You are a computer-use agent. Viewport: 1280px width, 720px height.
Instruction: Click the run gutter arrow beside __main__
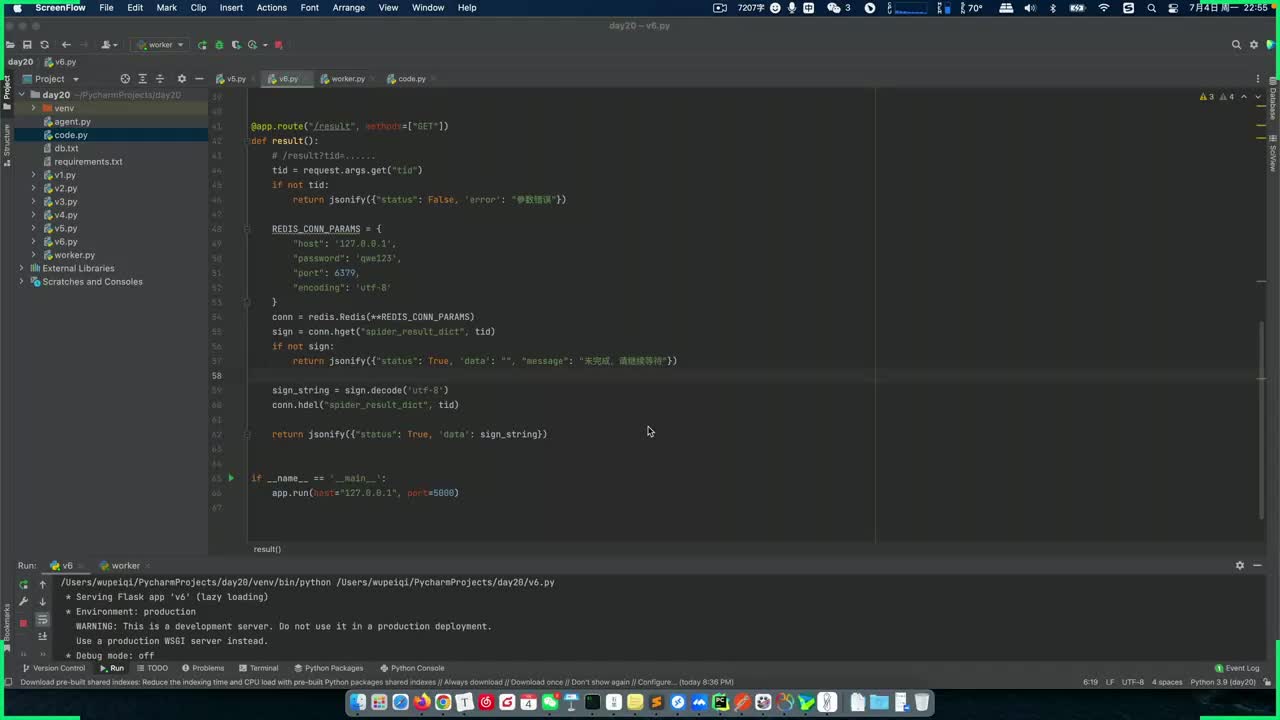coord(231,478)
